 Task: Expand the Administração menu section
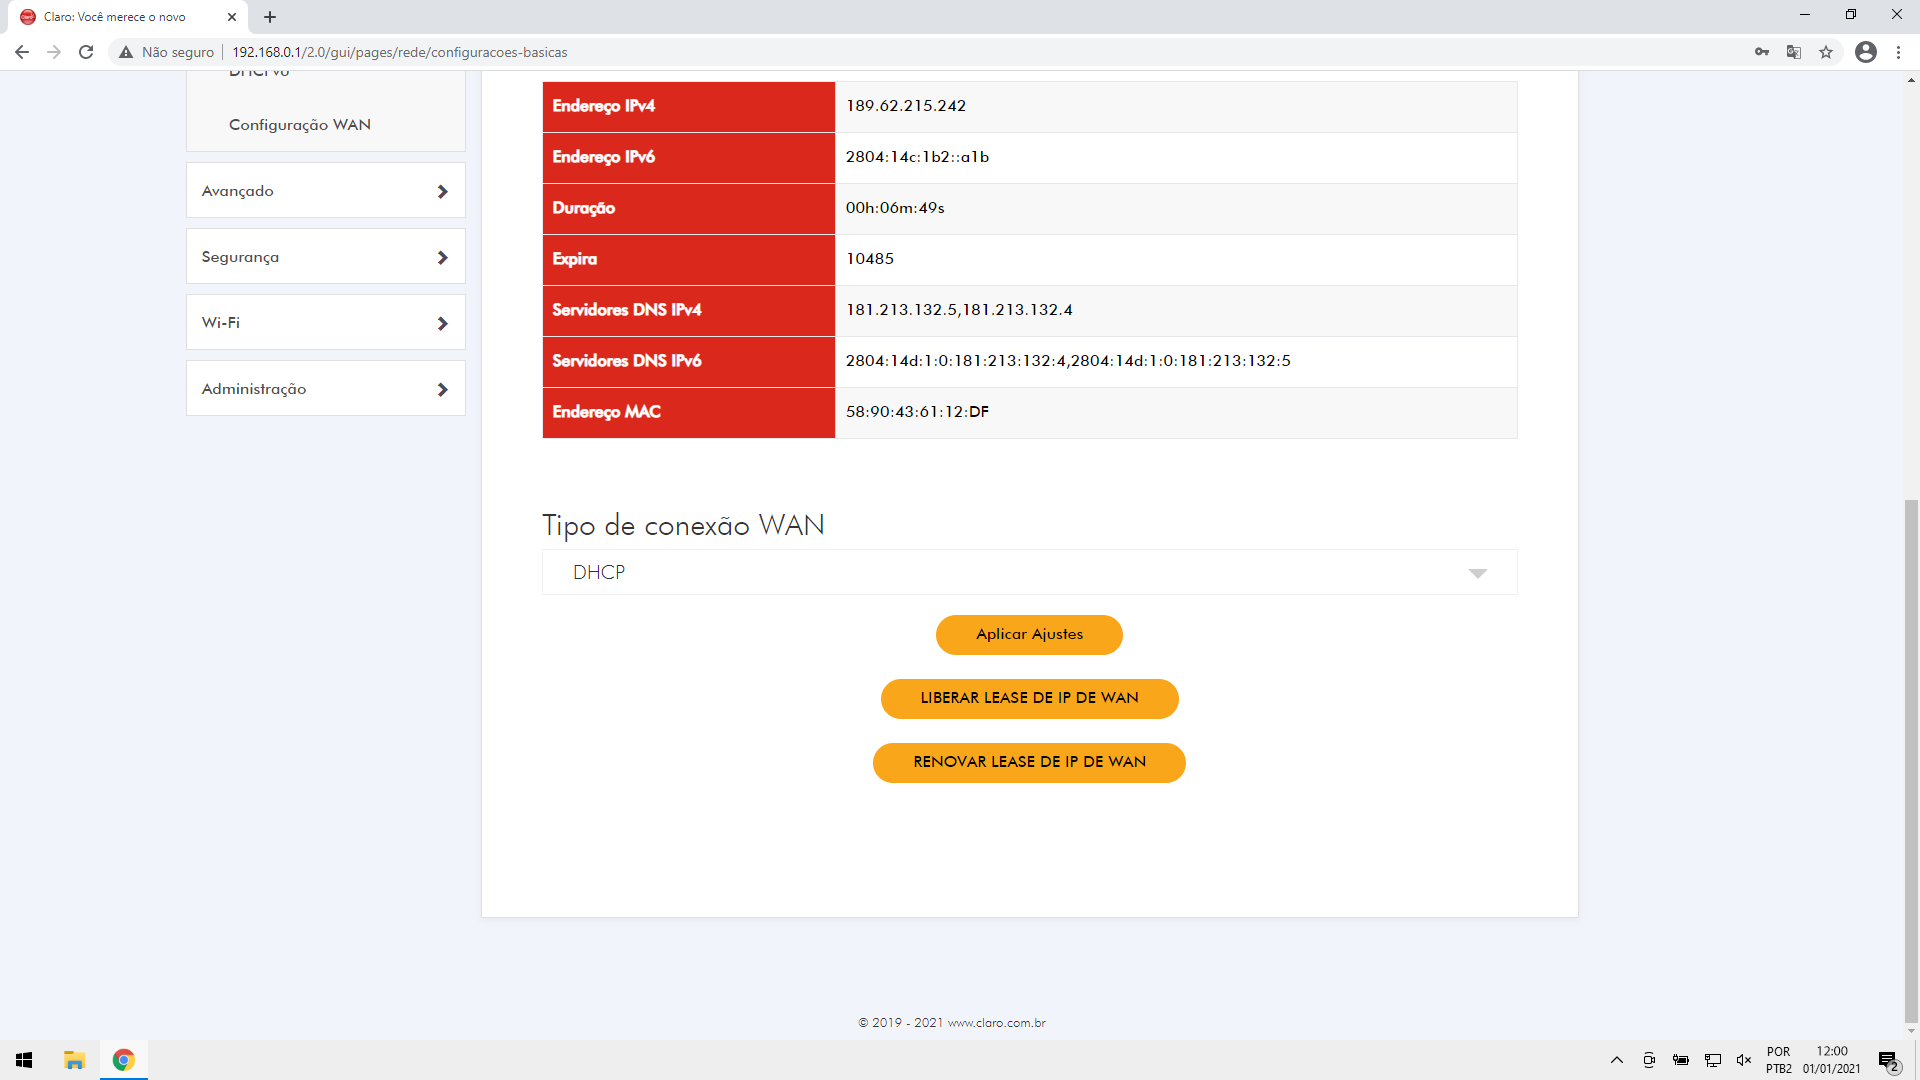click(326, 389)
